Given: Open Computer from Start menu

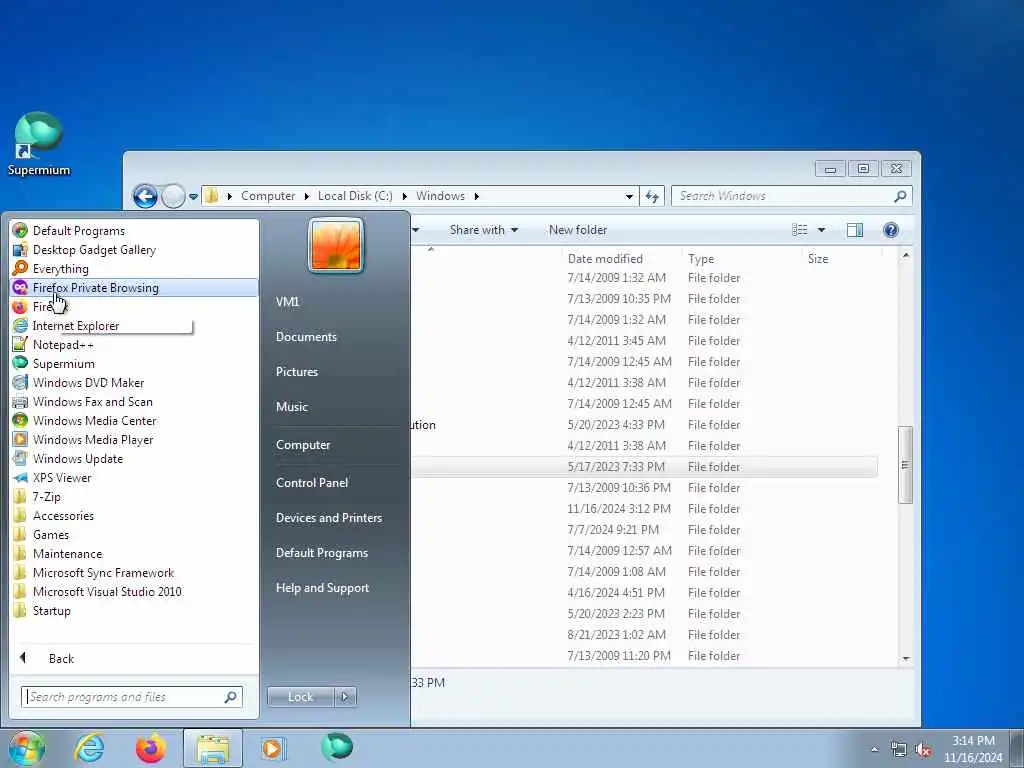Looking at the screenshot, I should [302, 444].
